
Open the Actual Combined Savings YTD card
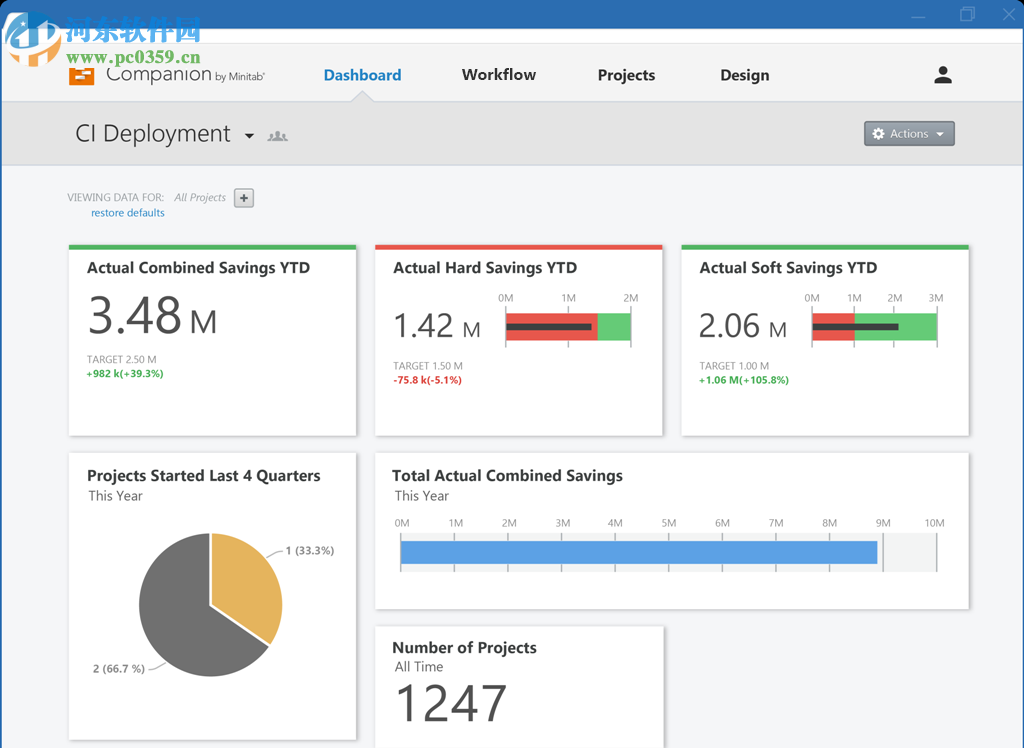click(x=212, y=340)
